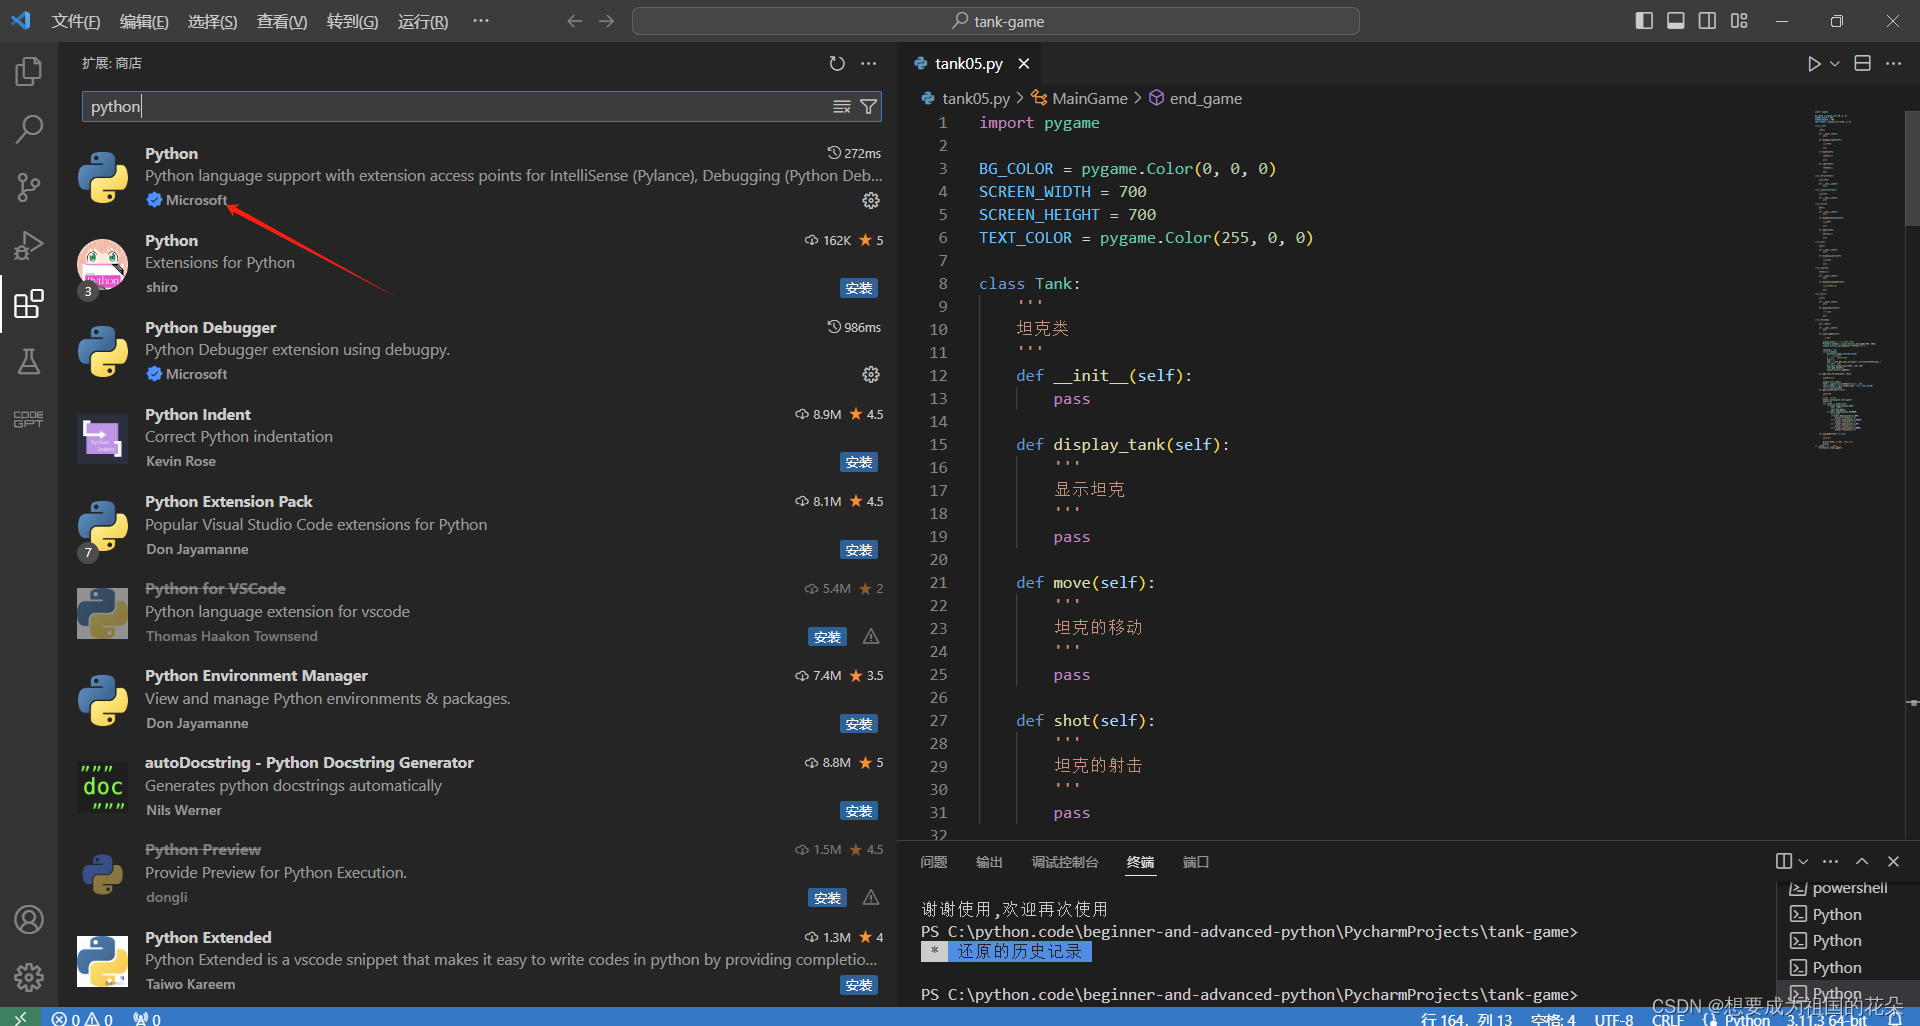Expand the split terminal dropdown
The width and height of the screenshot is (1920, 1026).
tap(1804, 861)
